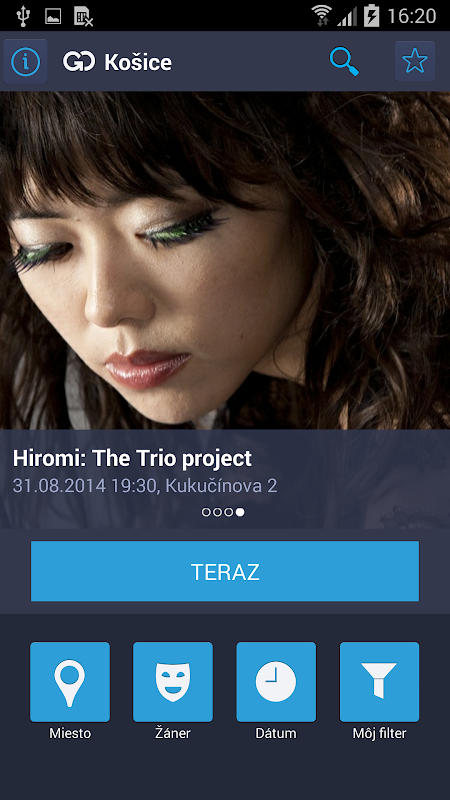Open the featured event photo

(225, 260)
